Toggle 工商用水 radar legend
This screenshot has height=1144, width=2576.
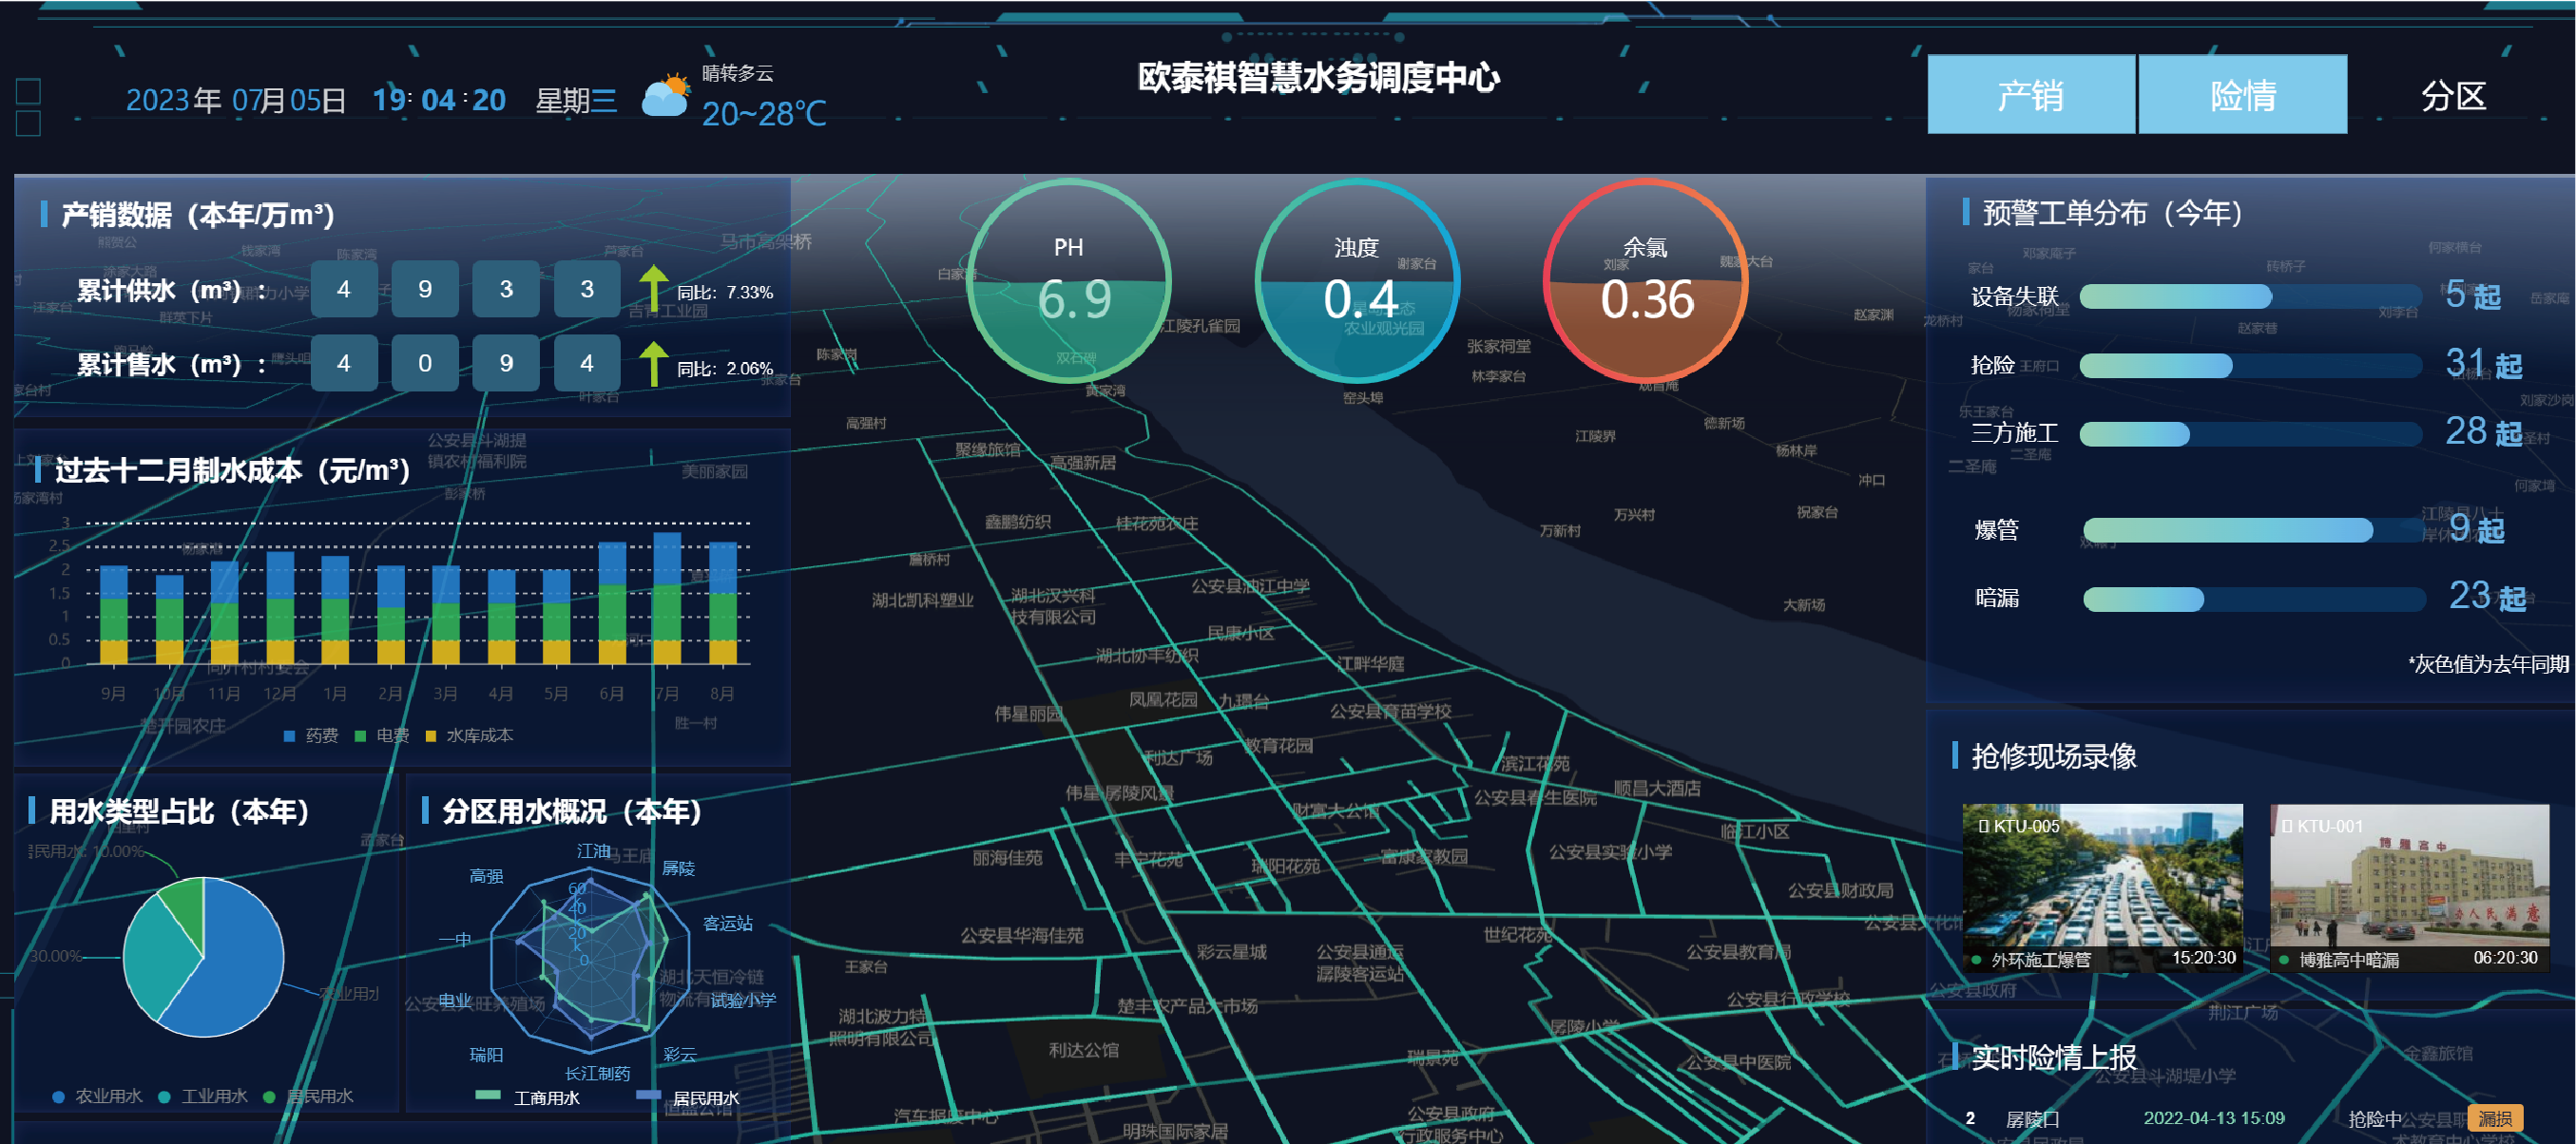coord(530,1097)
